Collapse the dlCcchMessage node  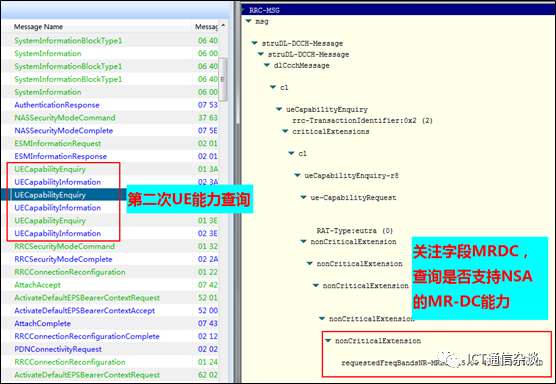(x=267, y=65)
